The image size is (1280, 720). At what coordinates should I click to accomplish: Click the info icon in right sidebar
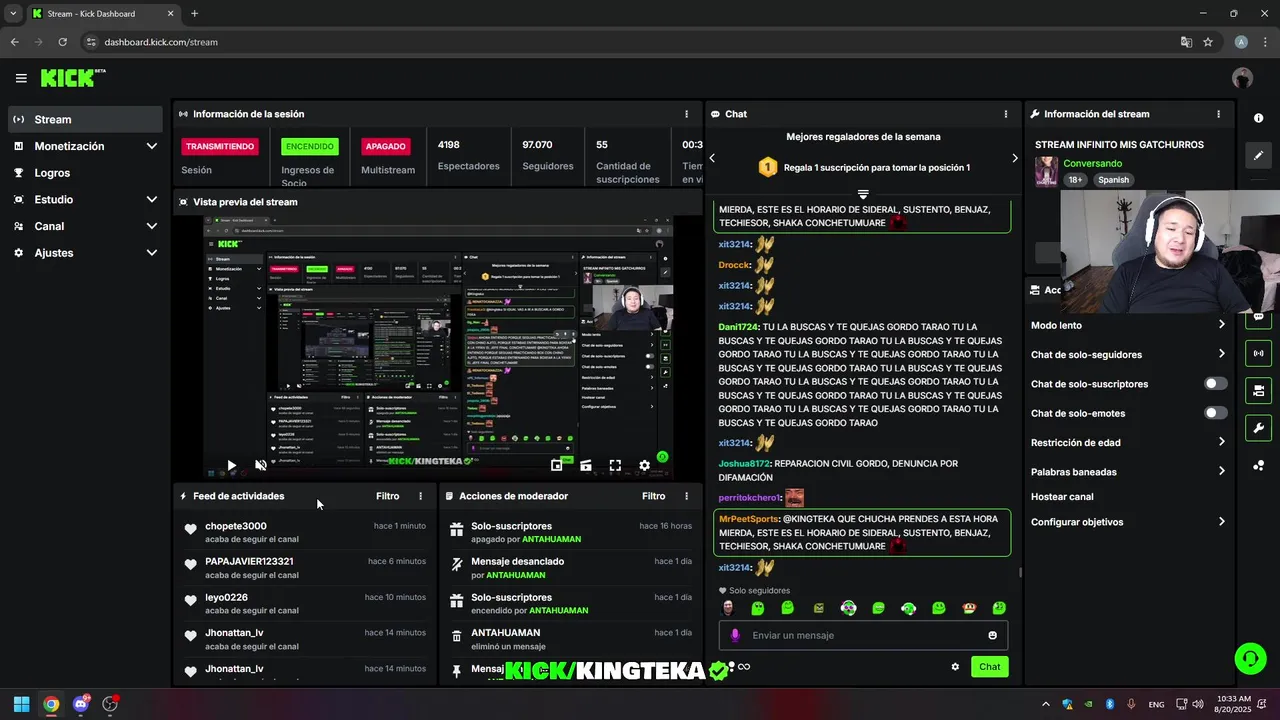click(x=1258, y=118)
